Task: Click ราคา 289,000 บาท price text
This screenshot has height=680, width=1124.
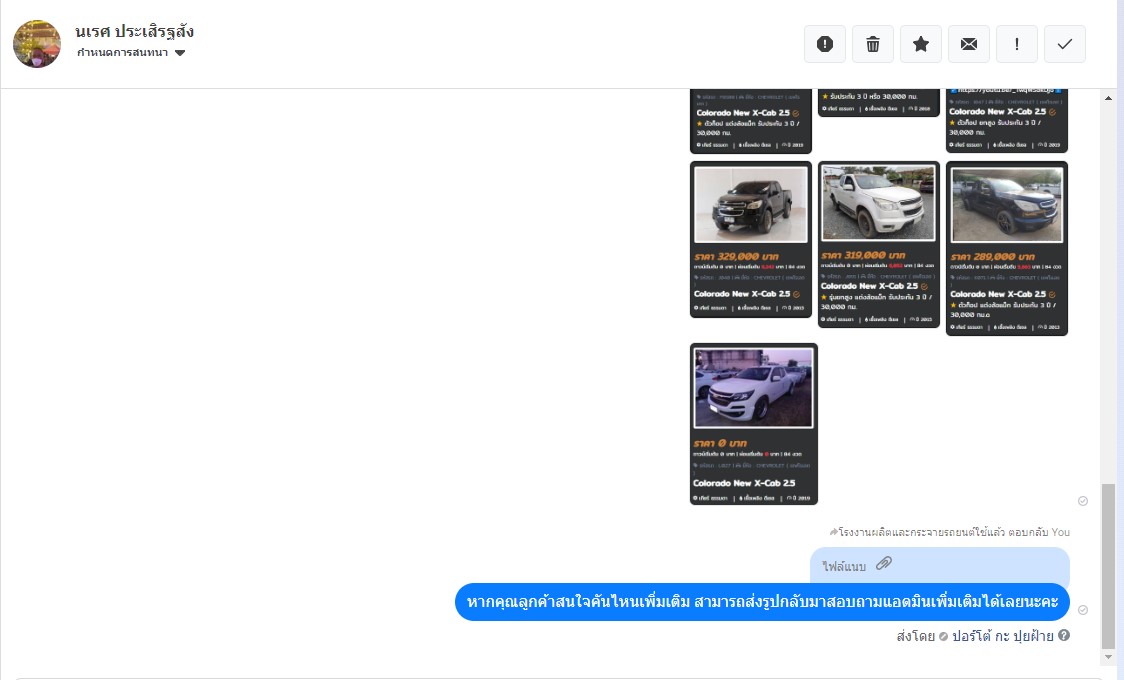Action: pos(992,257)
